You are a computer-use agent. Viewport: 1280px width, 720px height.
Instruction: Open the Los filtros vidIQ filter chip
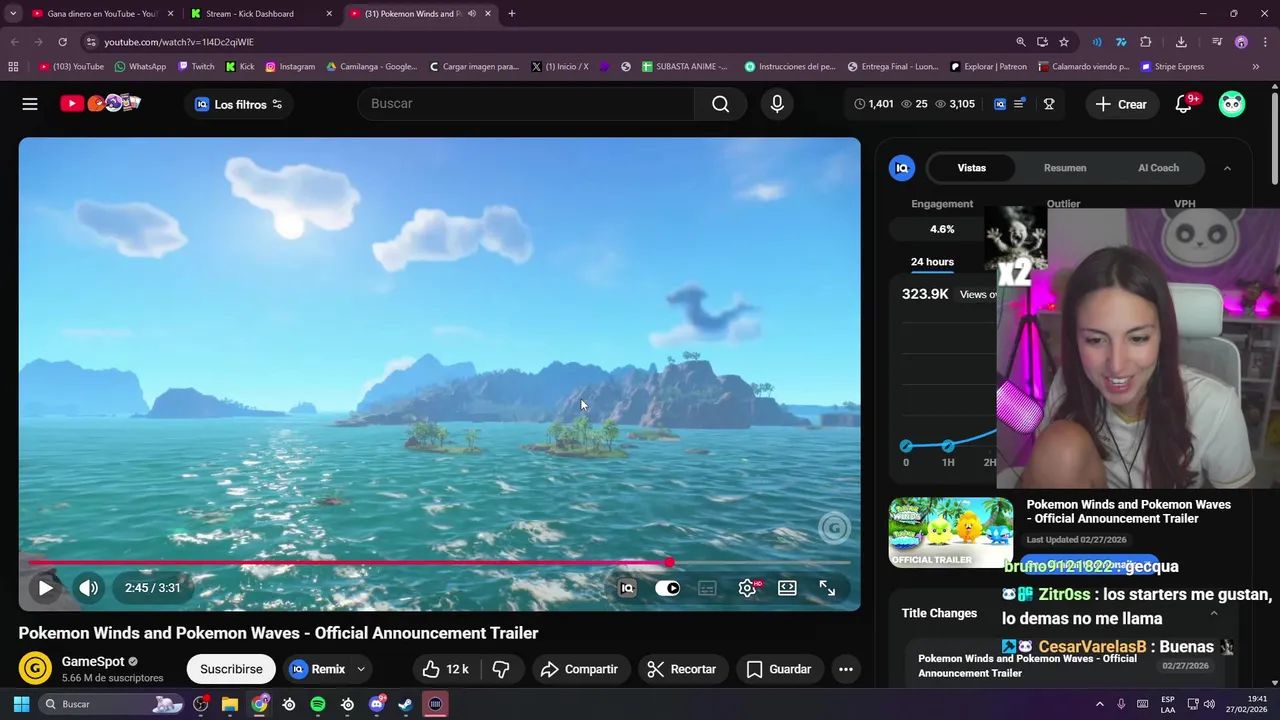click(x=239, y=104)
